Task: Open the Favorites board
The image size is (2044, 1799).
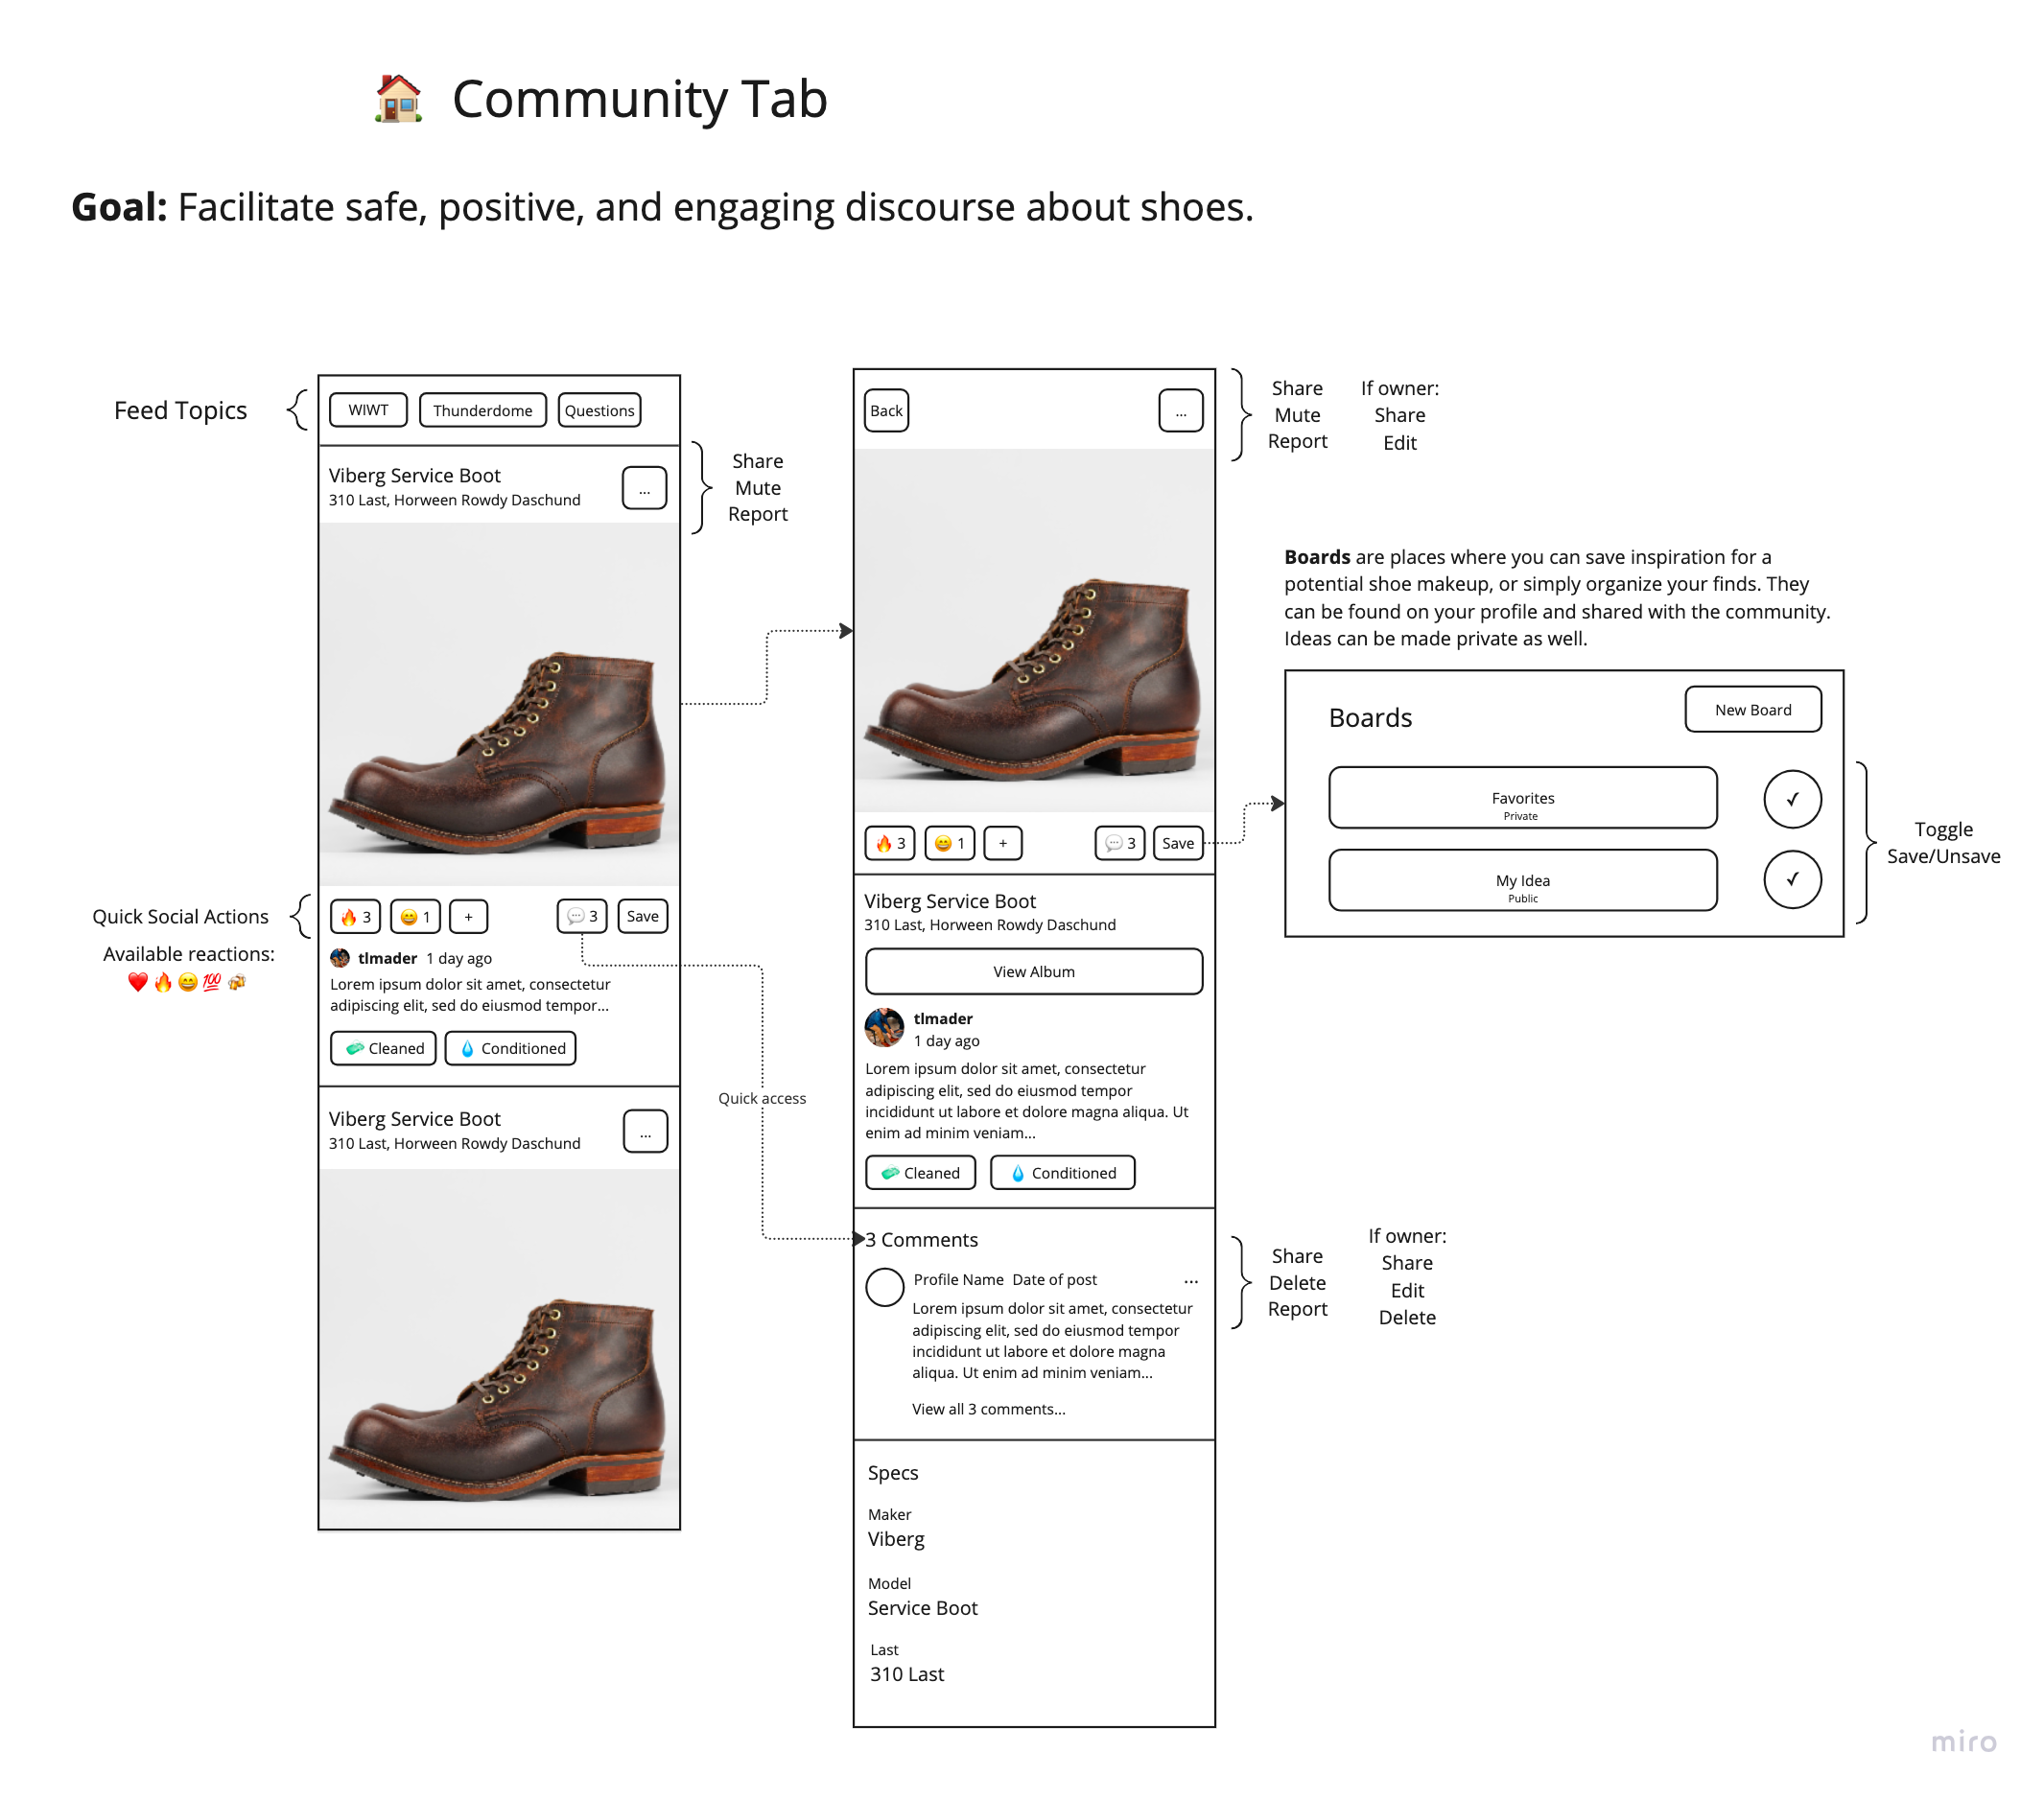Action: click(x=1522, y=797)
